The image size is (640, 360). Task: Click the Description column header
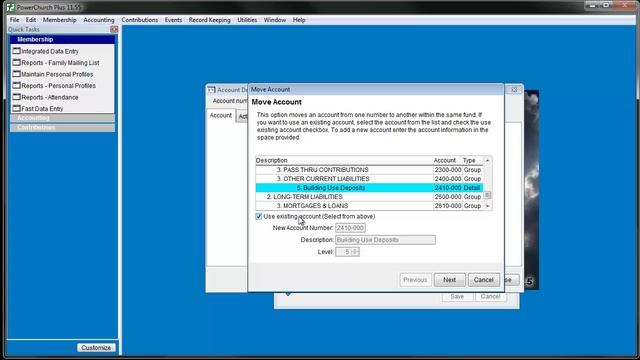[x=344, y=160]
